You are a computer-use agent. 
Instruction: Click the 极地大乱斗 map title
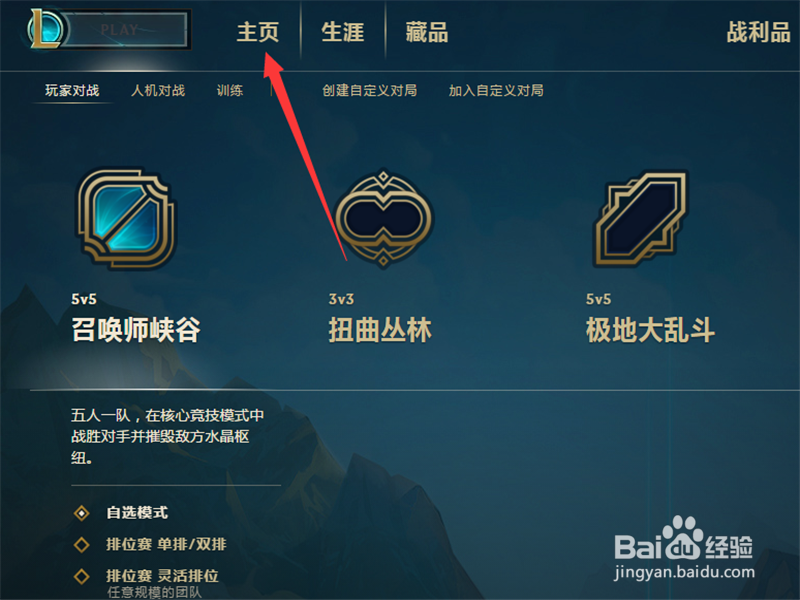pyautogui.click(x=650, y=330)
